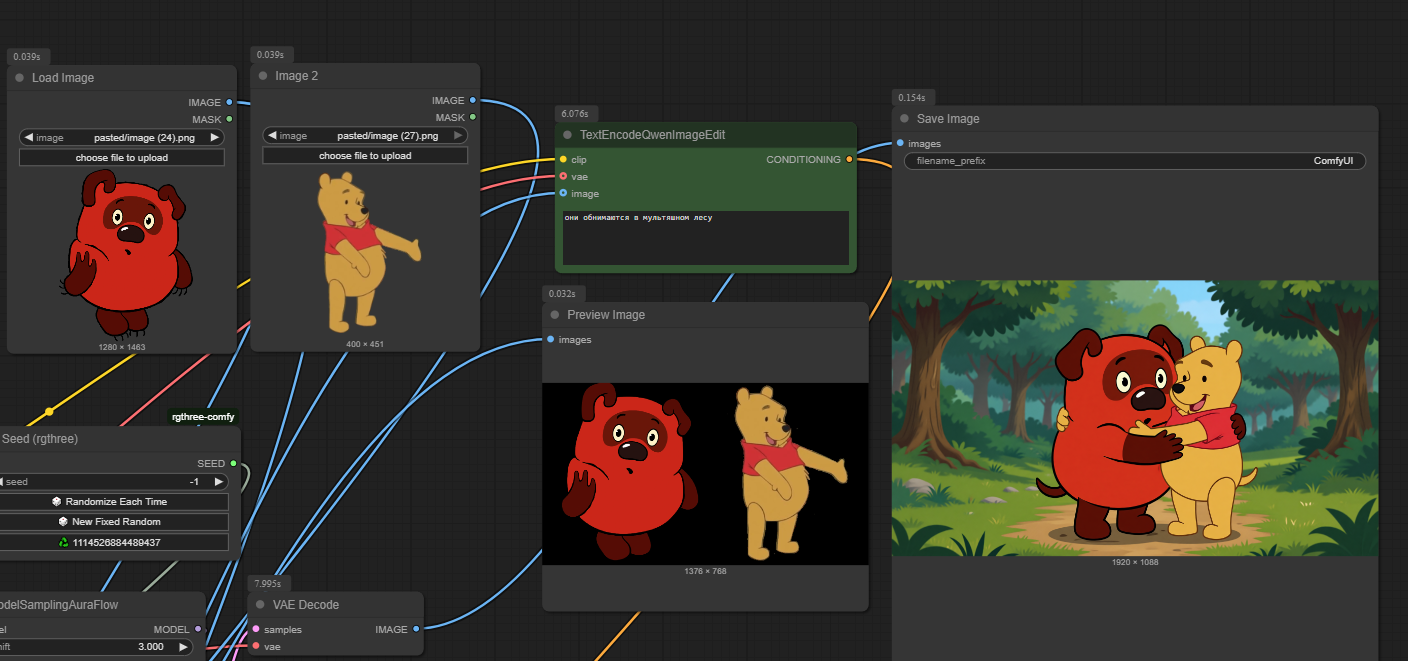Screen dimensions: 1408x661
Task: Collapse the Preview Image node via title dot
Action: click(x=554, y=315)
